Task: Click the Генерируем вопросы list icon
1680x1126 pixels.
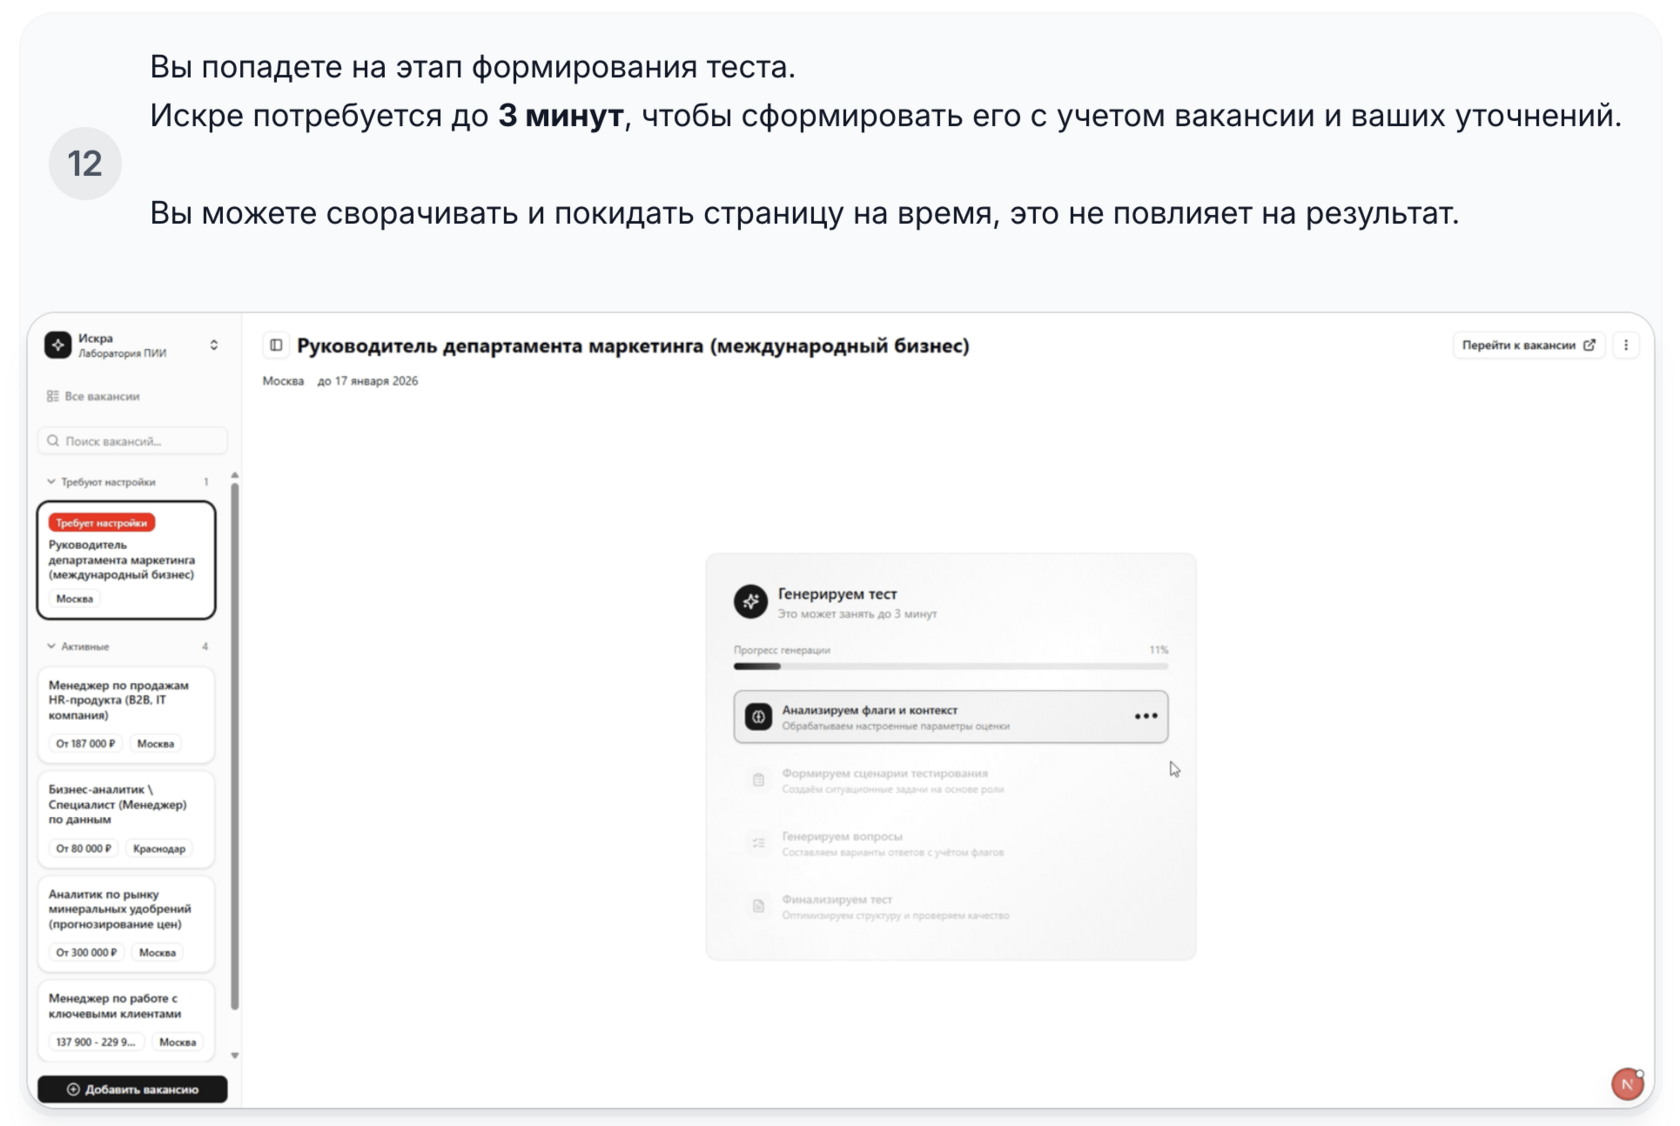Action: (758, 843)
